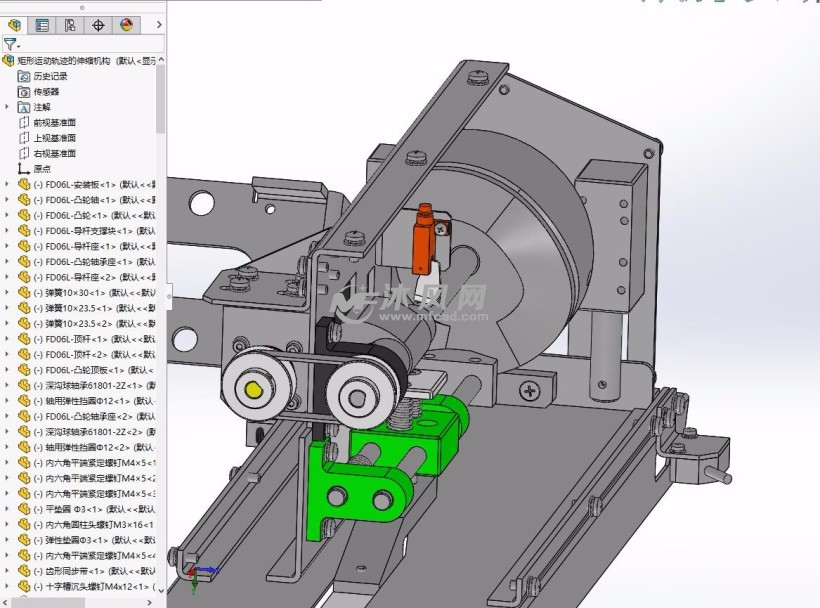Open the DimXpertManager crosshair tab
The height and width of the screenshot is (608, 820).
pyautogui.click(x=98, y=25)
